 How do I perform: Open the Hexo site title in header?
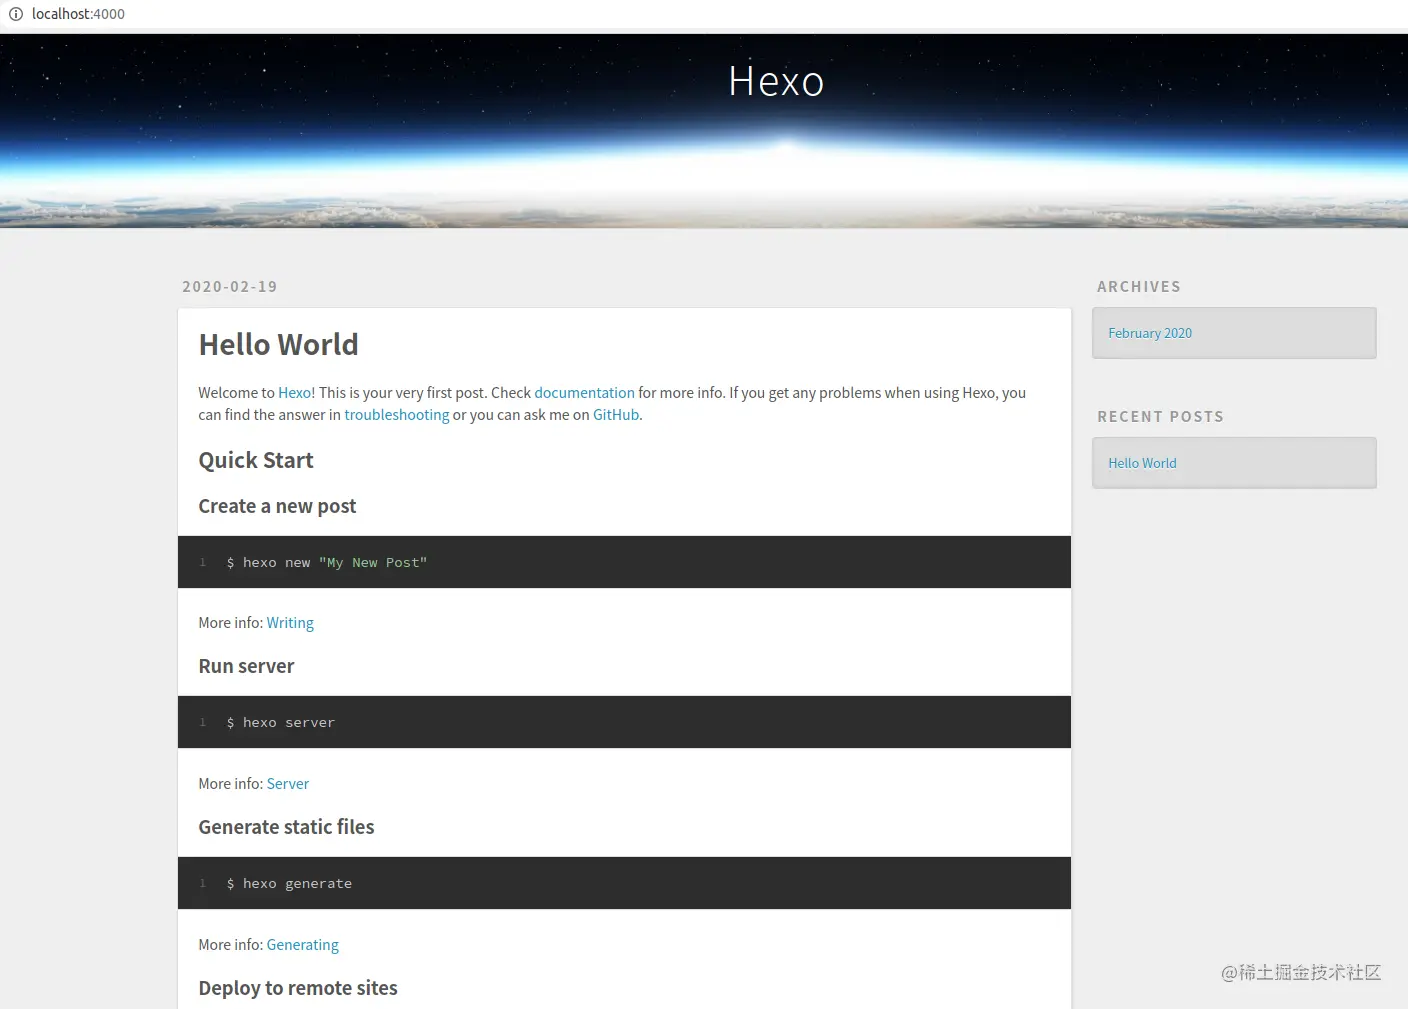pos(776,81)
